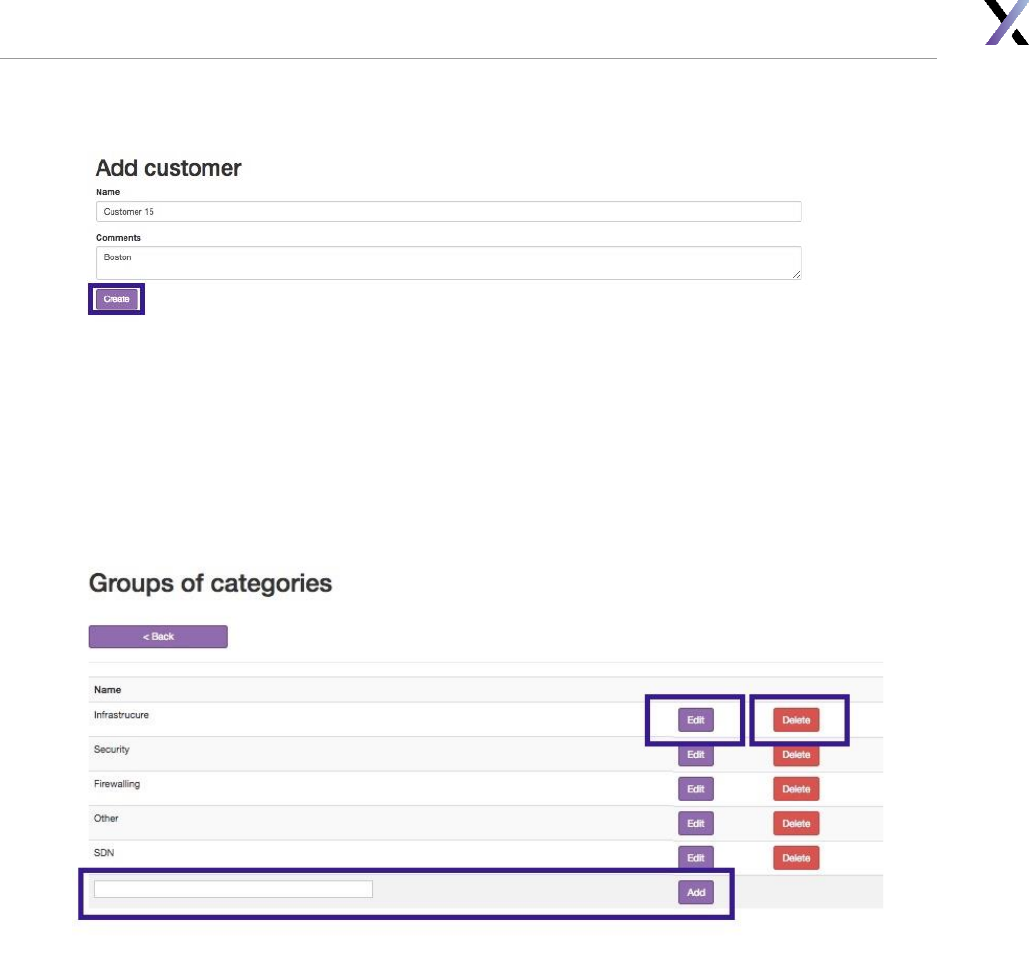Click the Create customer button
This screenshot has height=966, width=1029.
[116, 299]
